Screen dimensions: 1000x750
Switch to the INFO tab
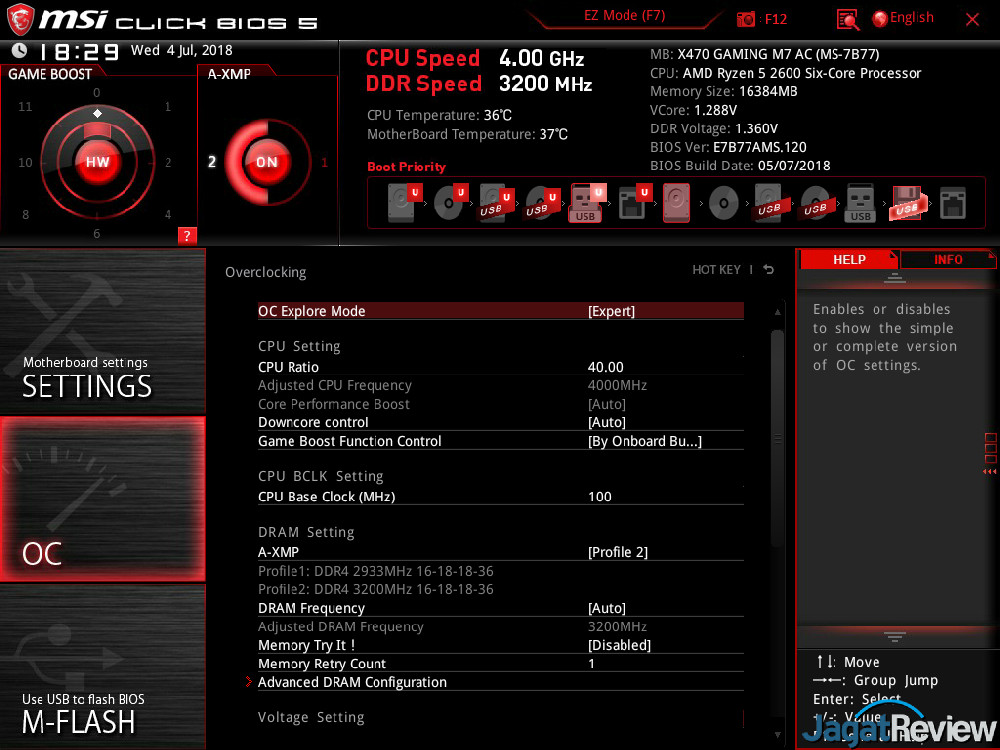pos(947,260)
